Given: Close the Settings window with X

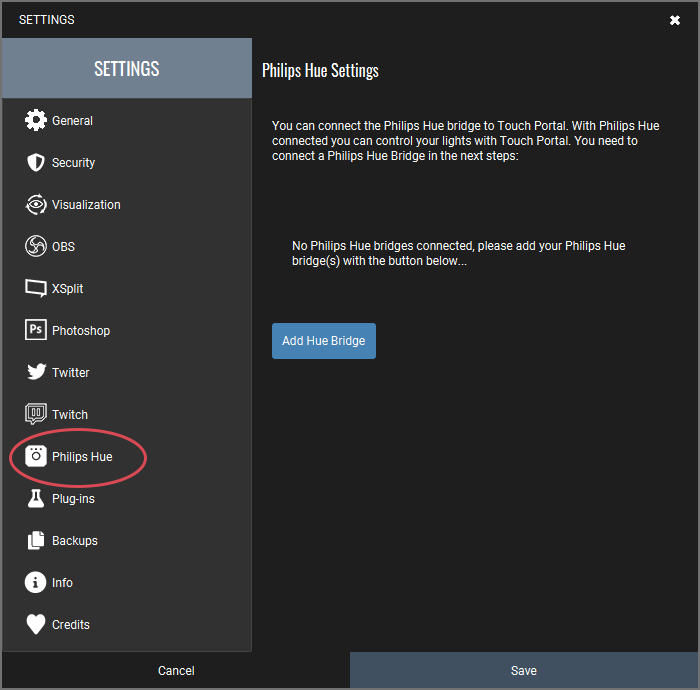Looking at the screenshot, I should point(675,20).
